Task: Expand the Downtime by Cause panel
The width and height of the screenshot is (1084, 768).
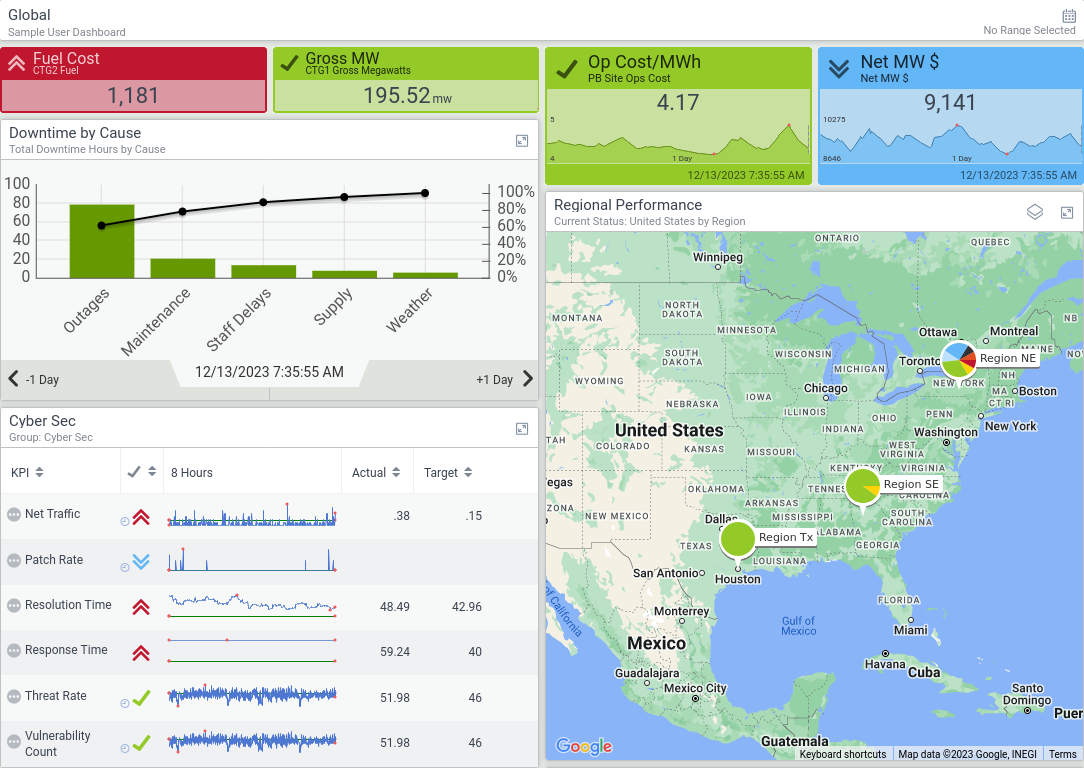Action: 522,141
